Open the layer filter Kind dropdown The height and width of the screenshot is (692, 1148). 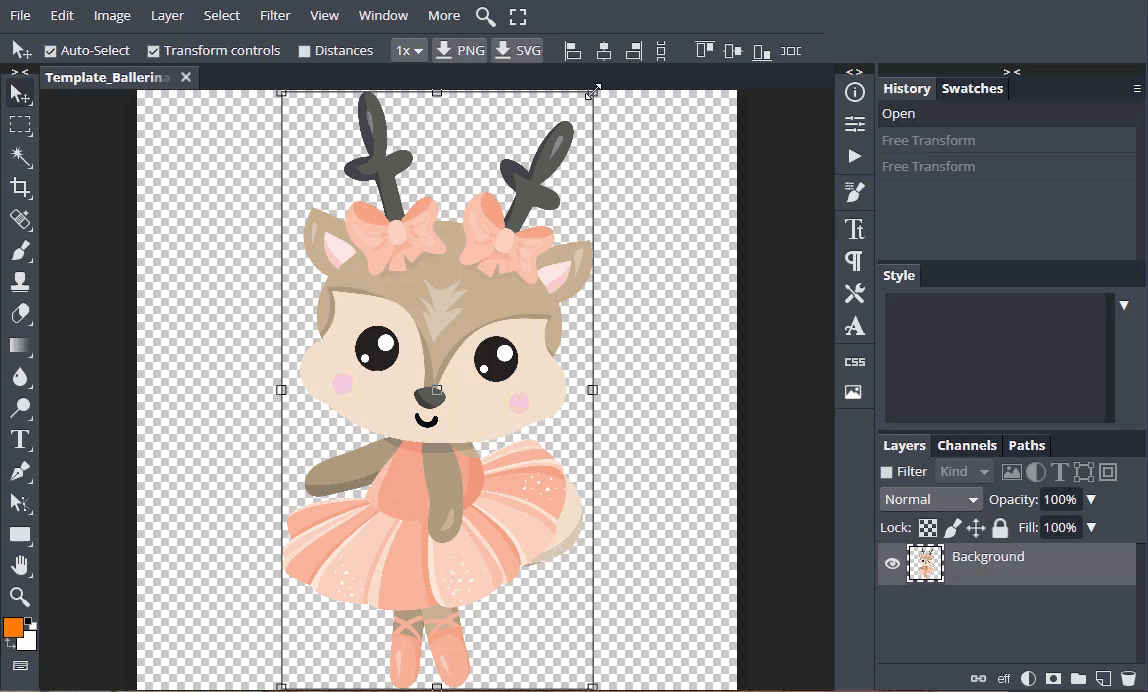(x=964, y=472)
